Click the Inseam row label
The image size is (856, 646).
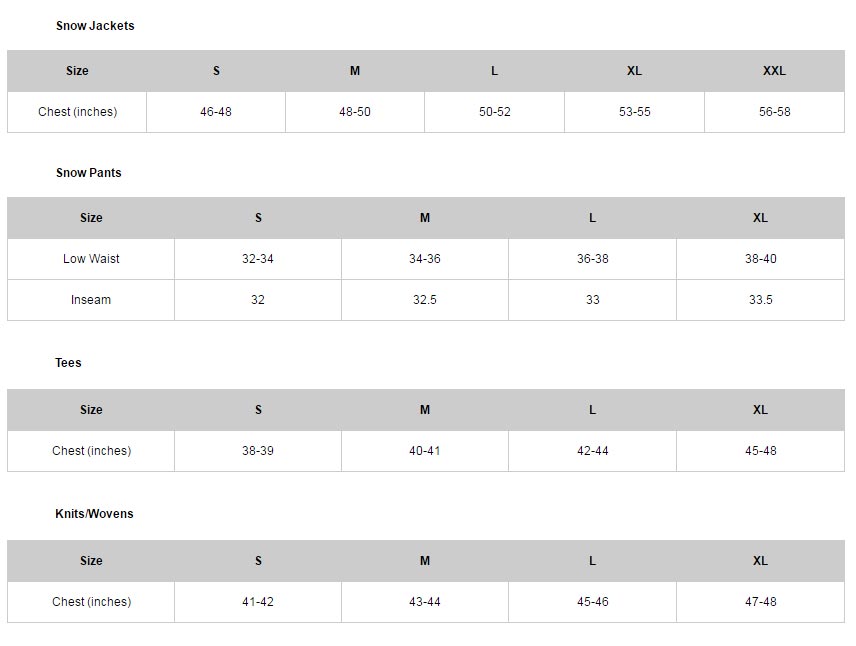91,300
